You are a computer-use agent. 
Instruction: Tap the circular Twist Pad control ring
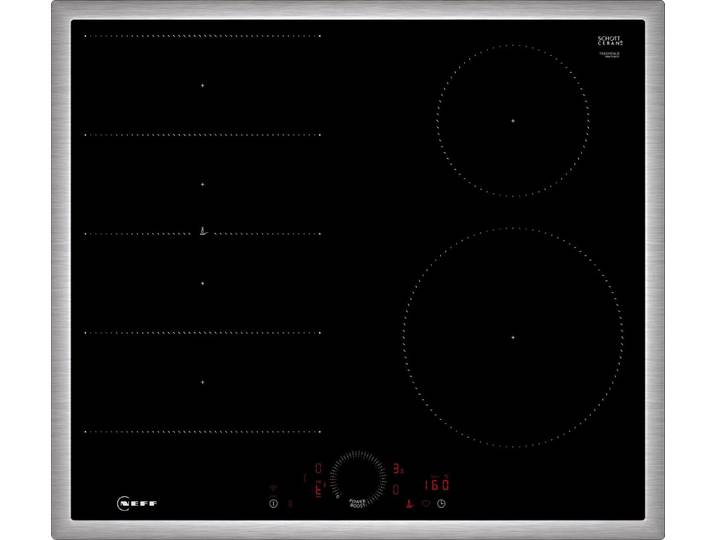pos(358,478)
